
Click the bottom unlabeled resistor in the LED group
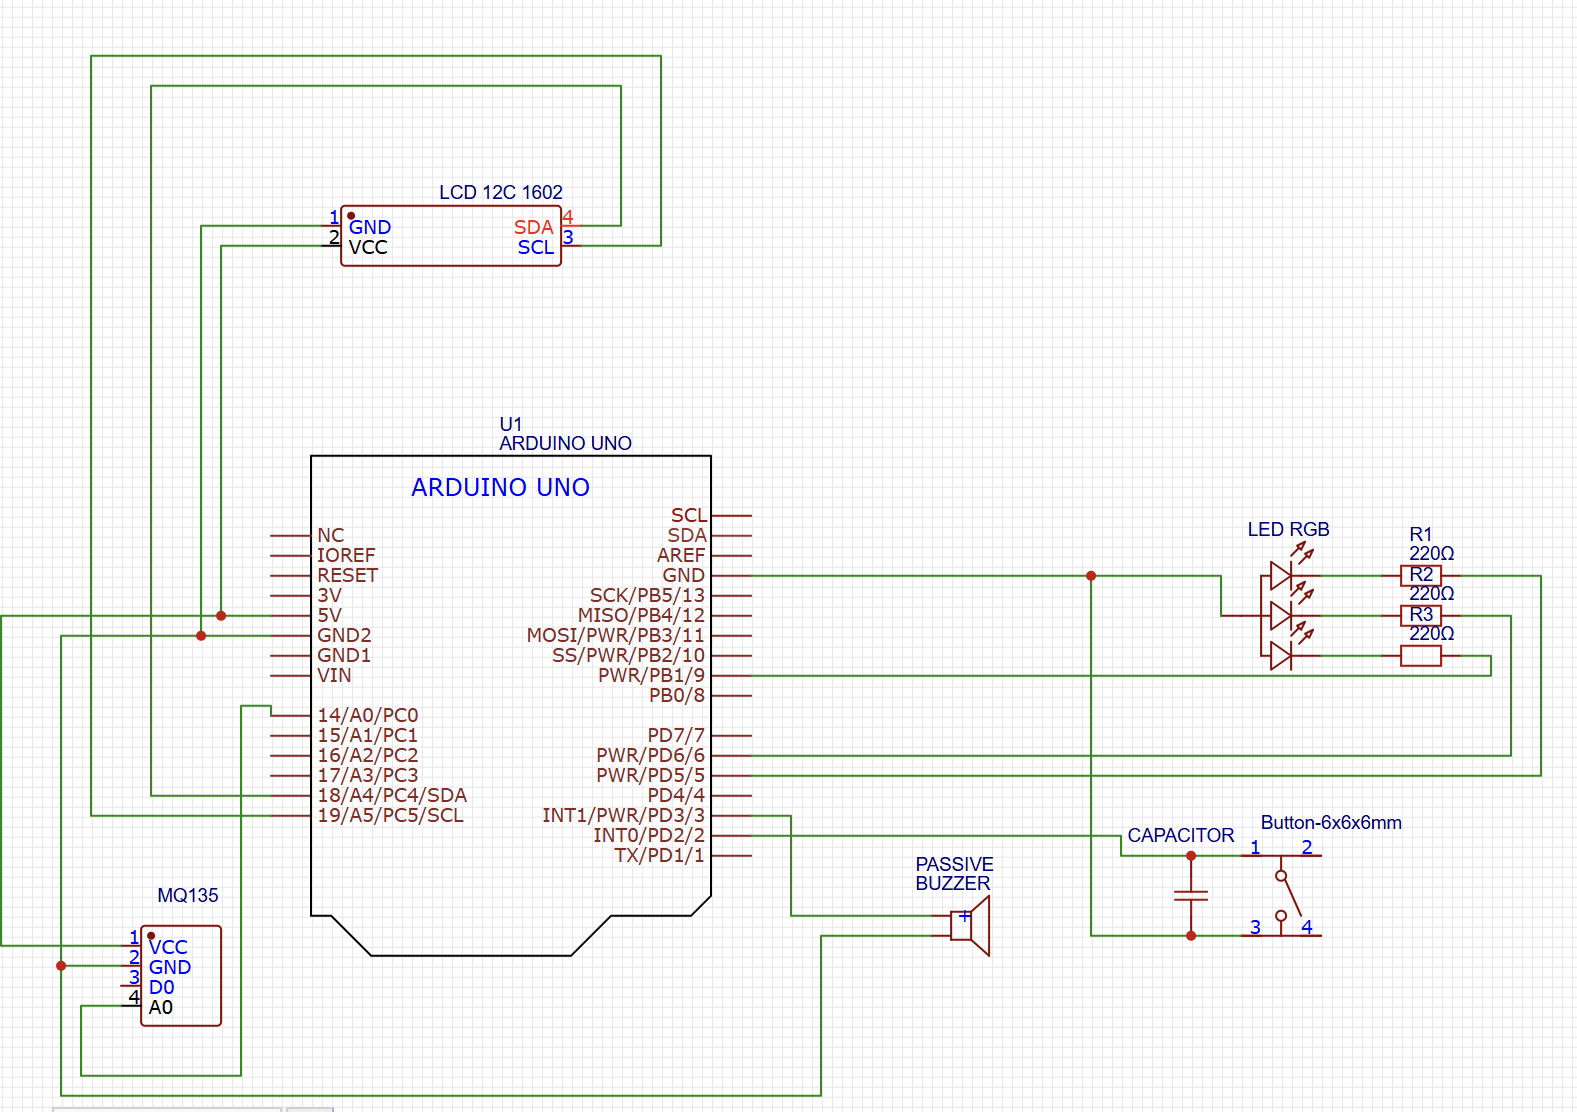tap(1420, 656)
